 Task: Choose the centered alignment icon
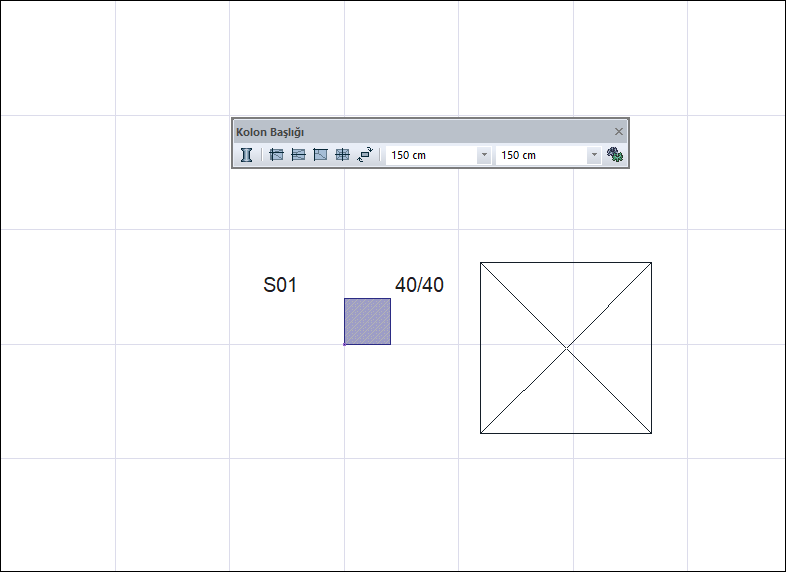click(342, 155)
